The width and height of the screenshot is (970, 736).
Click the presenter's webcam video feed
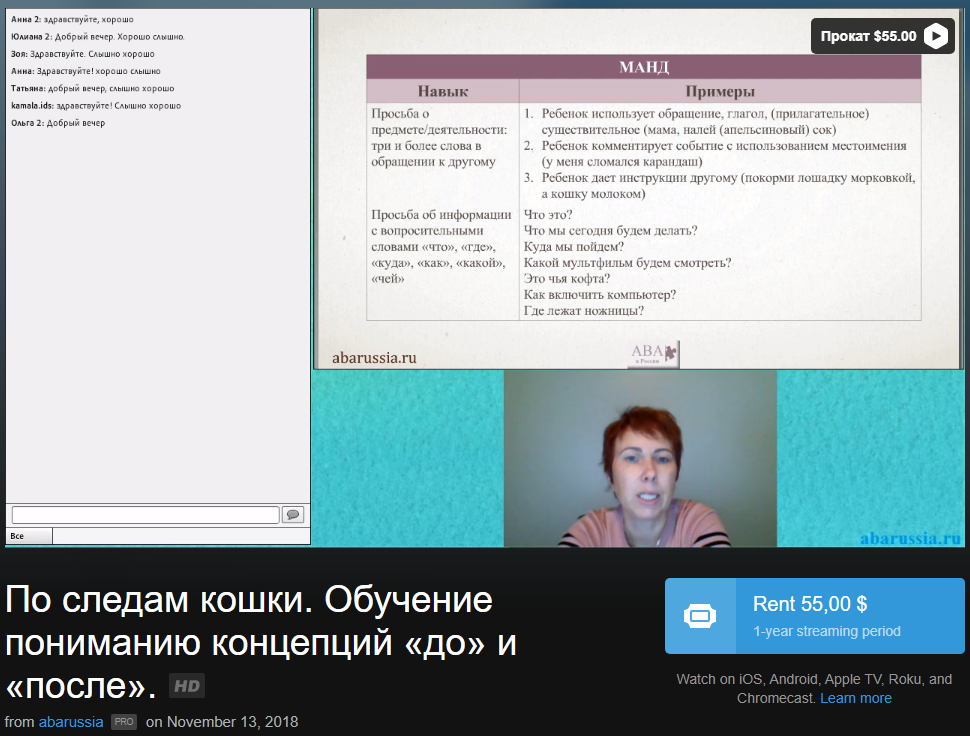point(640,460)
